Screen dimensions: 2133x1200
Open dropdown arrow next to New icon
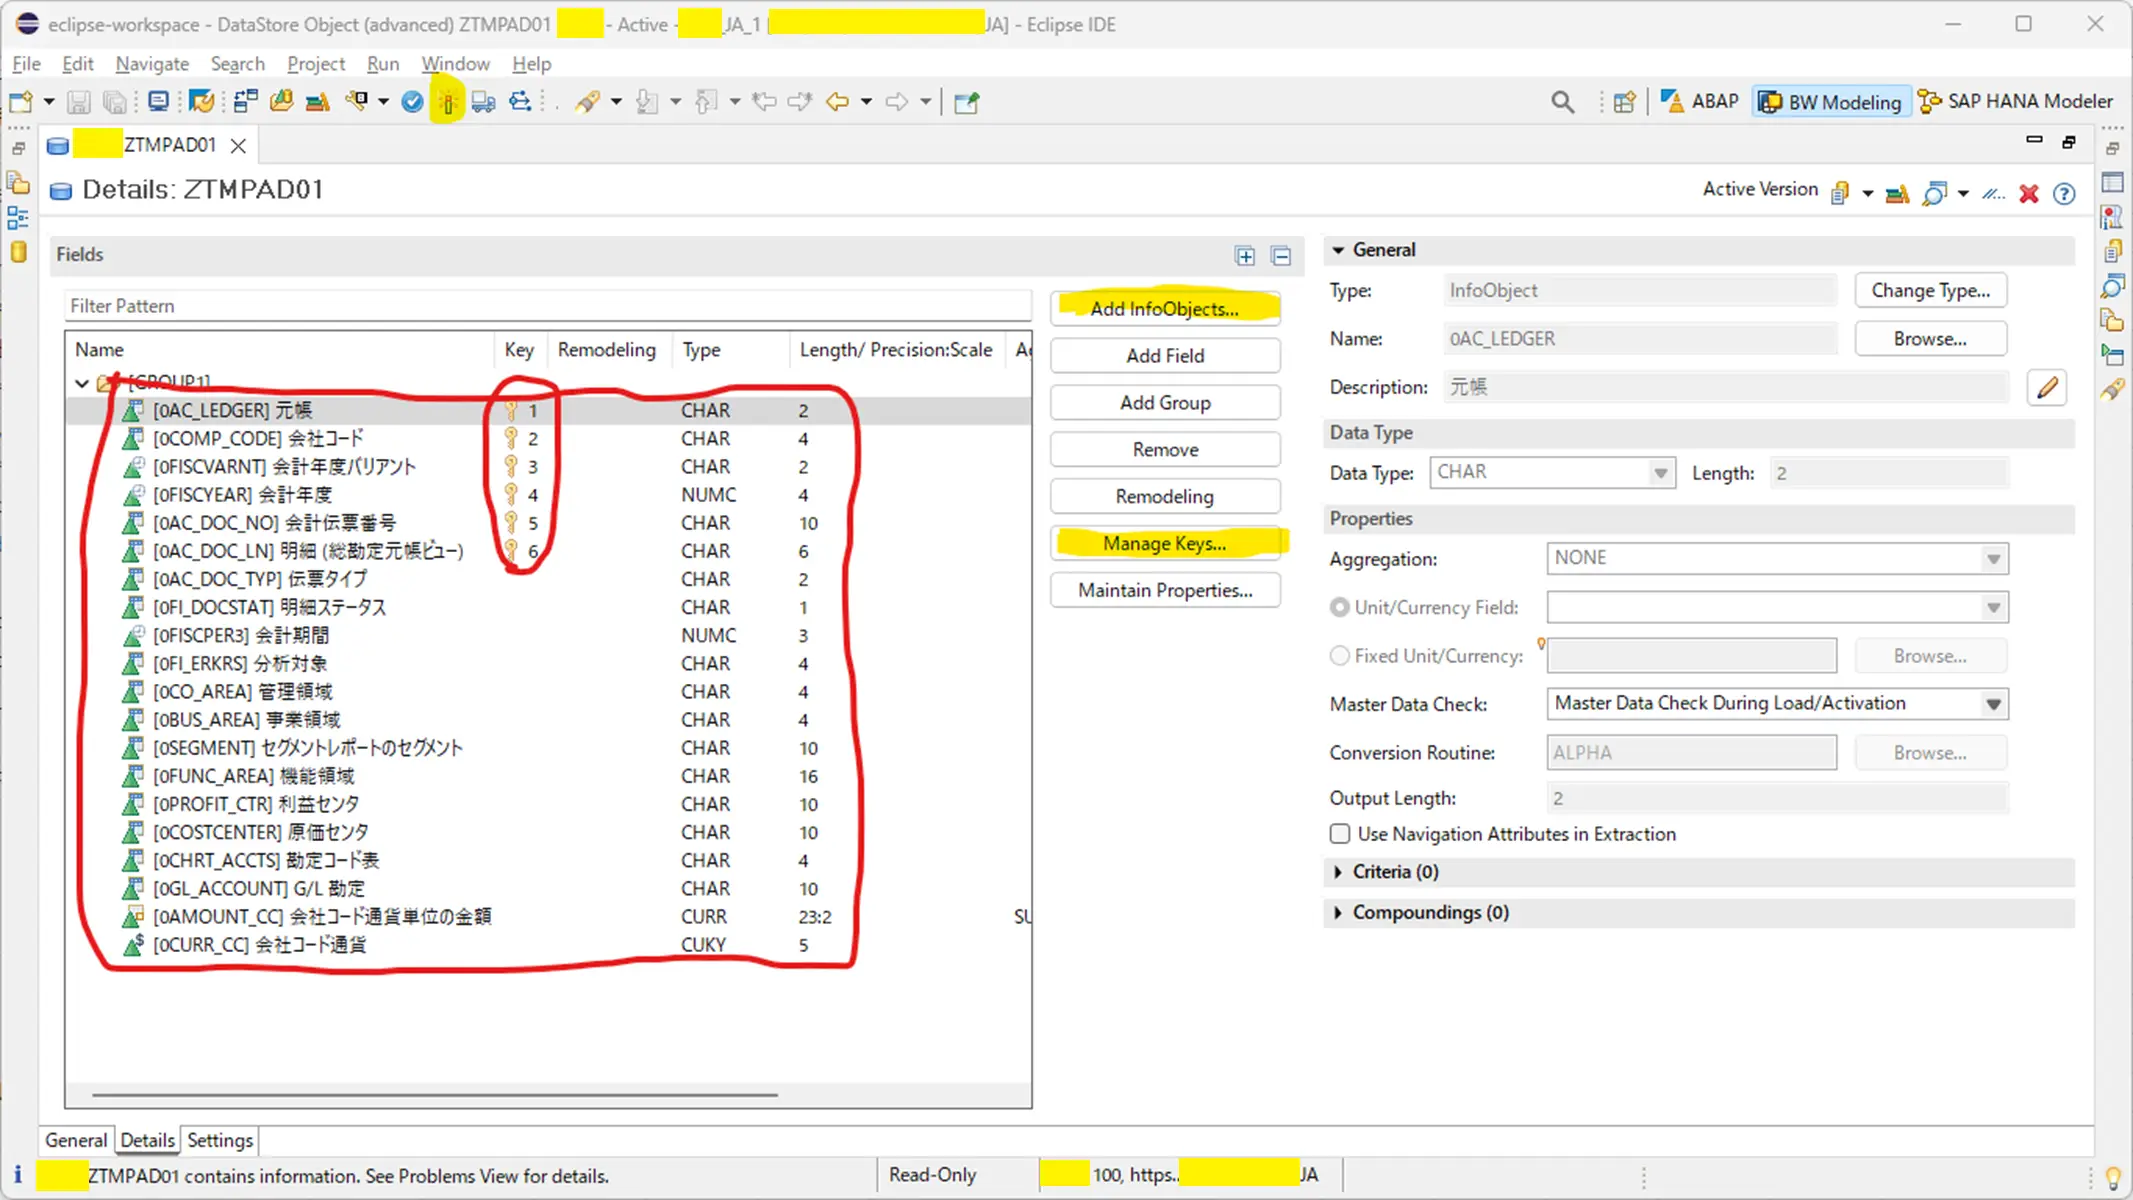pyautogui.click(x=48, y=102)
